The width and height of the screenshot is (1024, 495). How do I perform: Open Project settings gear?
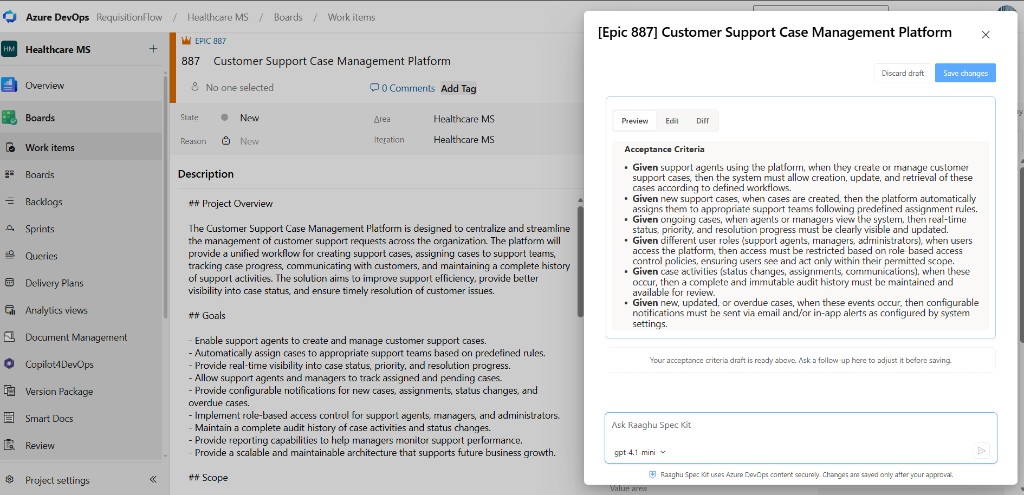point(9,480)
